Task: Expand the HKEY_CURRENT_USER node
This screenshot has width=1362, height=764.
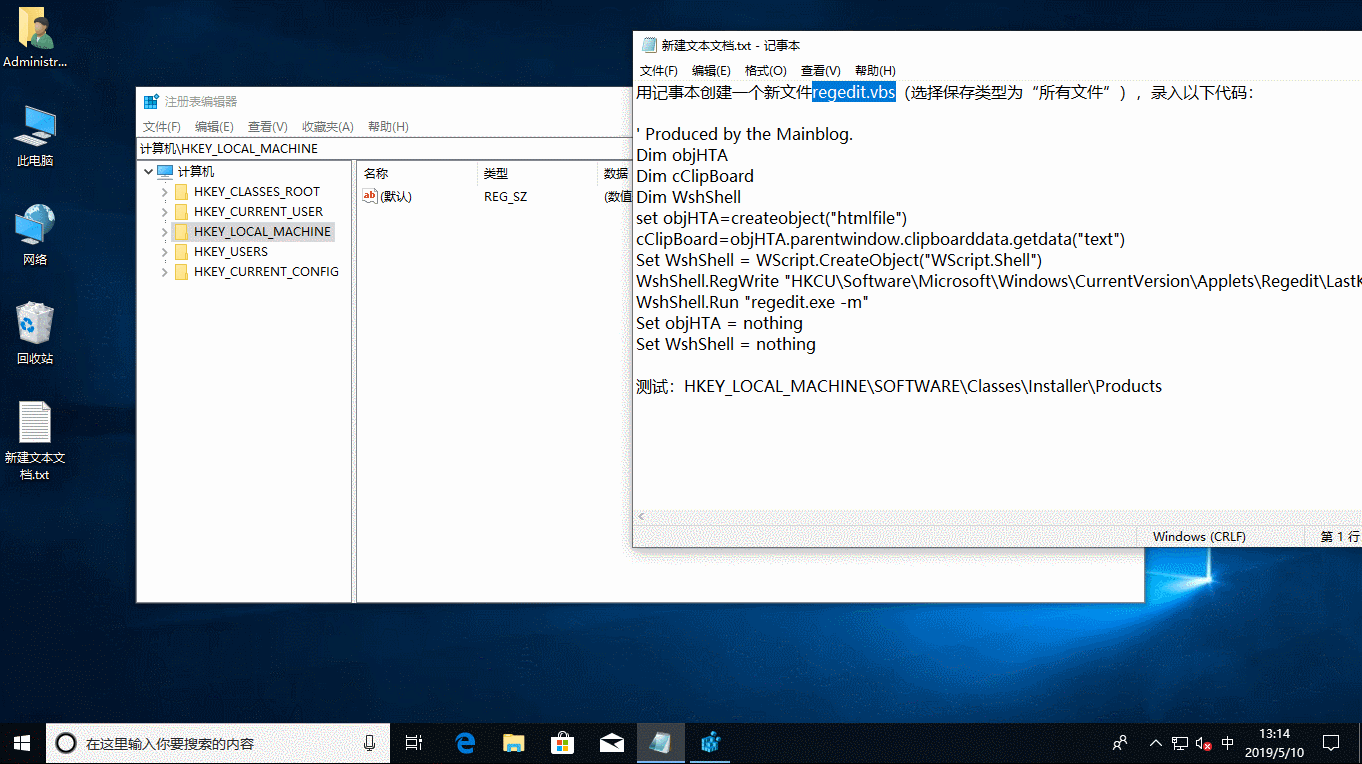Action: (x=165, y=211)
